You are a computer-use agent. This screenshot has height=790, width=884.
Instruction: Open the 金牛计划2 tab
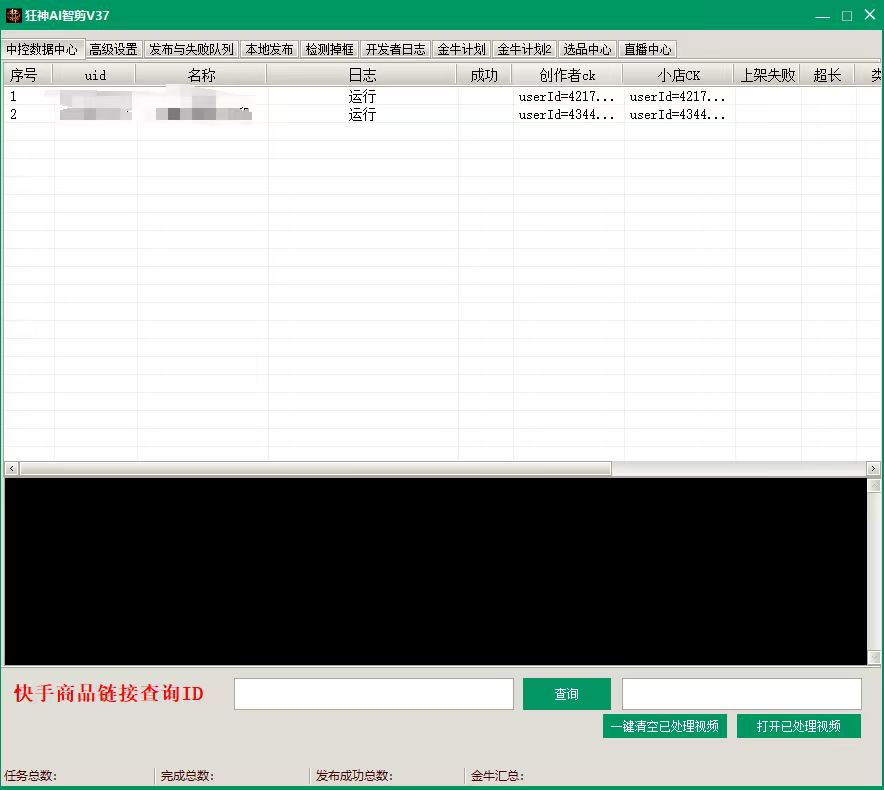(x=524, y=49)
